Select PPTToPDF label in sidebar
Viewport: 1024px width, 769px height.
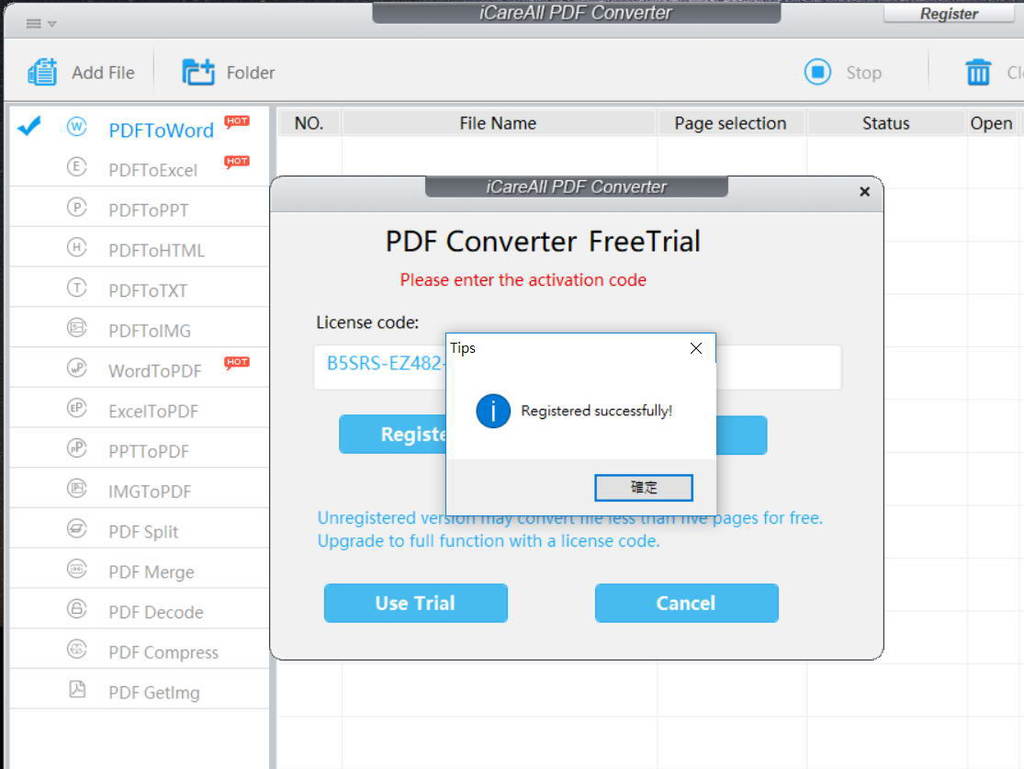[x=148, y=452]
